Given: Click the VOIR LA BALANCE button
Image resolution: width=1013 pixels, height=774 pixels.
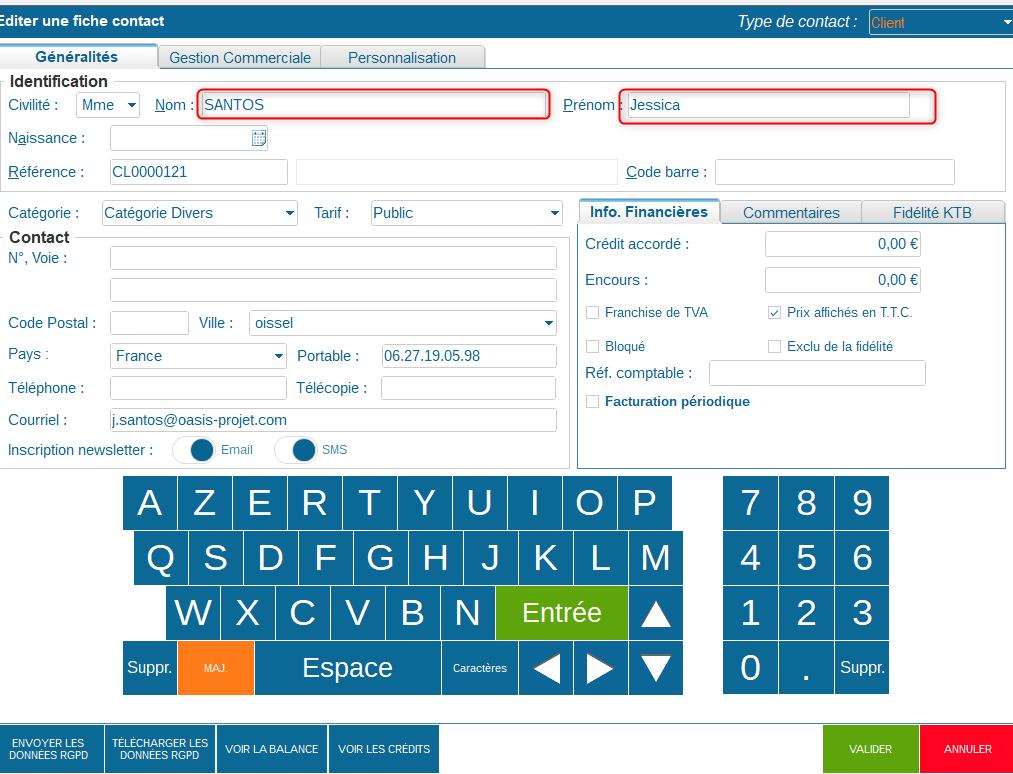Looking at the screenshot, I should click(272, 749).
